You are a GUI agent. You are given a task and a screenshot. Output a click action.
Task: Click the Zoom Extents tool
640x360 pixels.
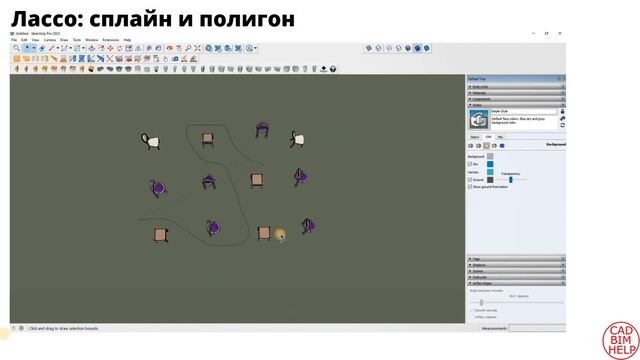pyautogui.click(x=198, y=48)
